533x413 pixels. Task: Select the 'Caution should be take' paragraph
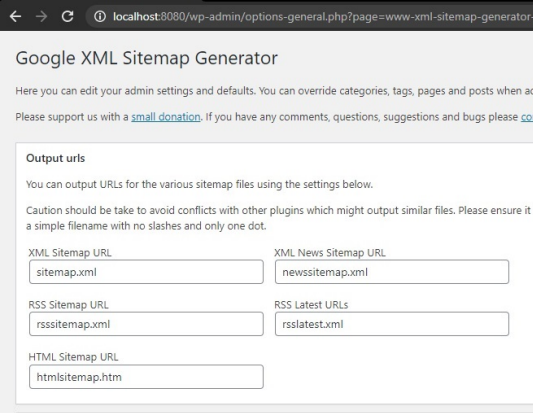pyautogui.click(x=279, y=218)
